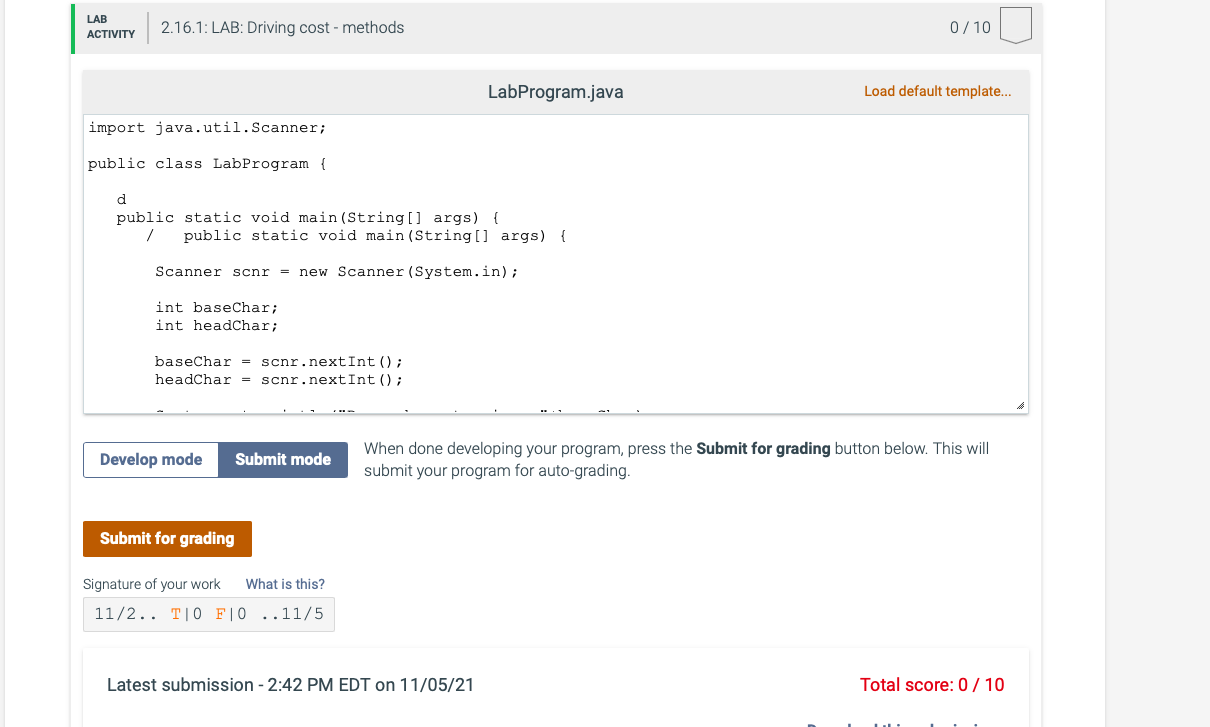
Task: Open the 'What is this?' link
Action: [285, 584]
